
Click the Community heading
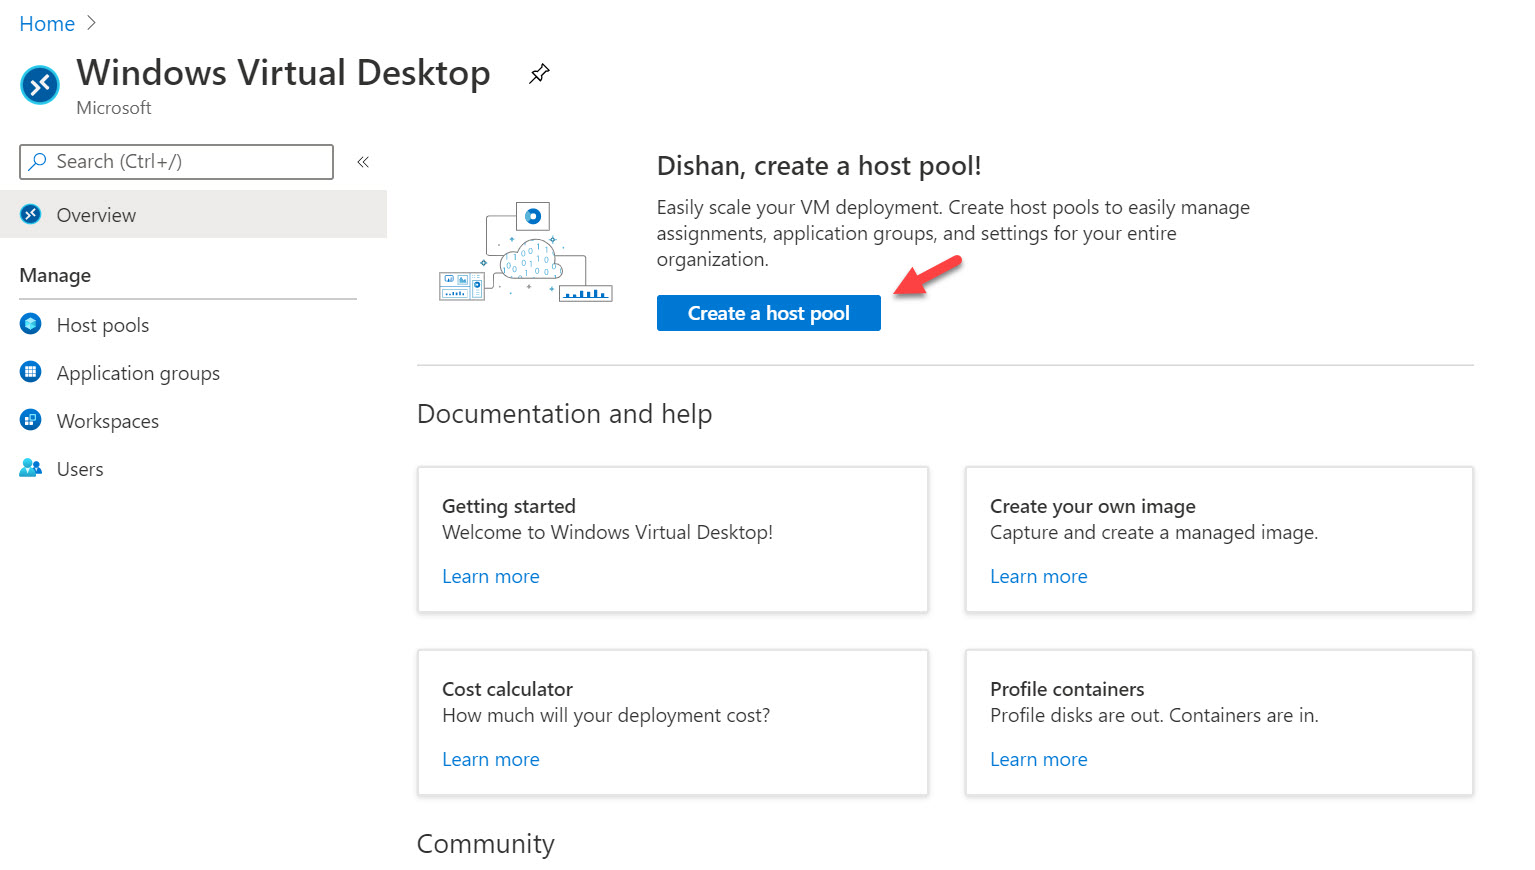point(485,844)
